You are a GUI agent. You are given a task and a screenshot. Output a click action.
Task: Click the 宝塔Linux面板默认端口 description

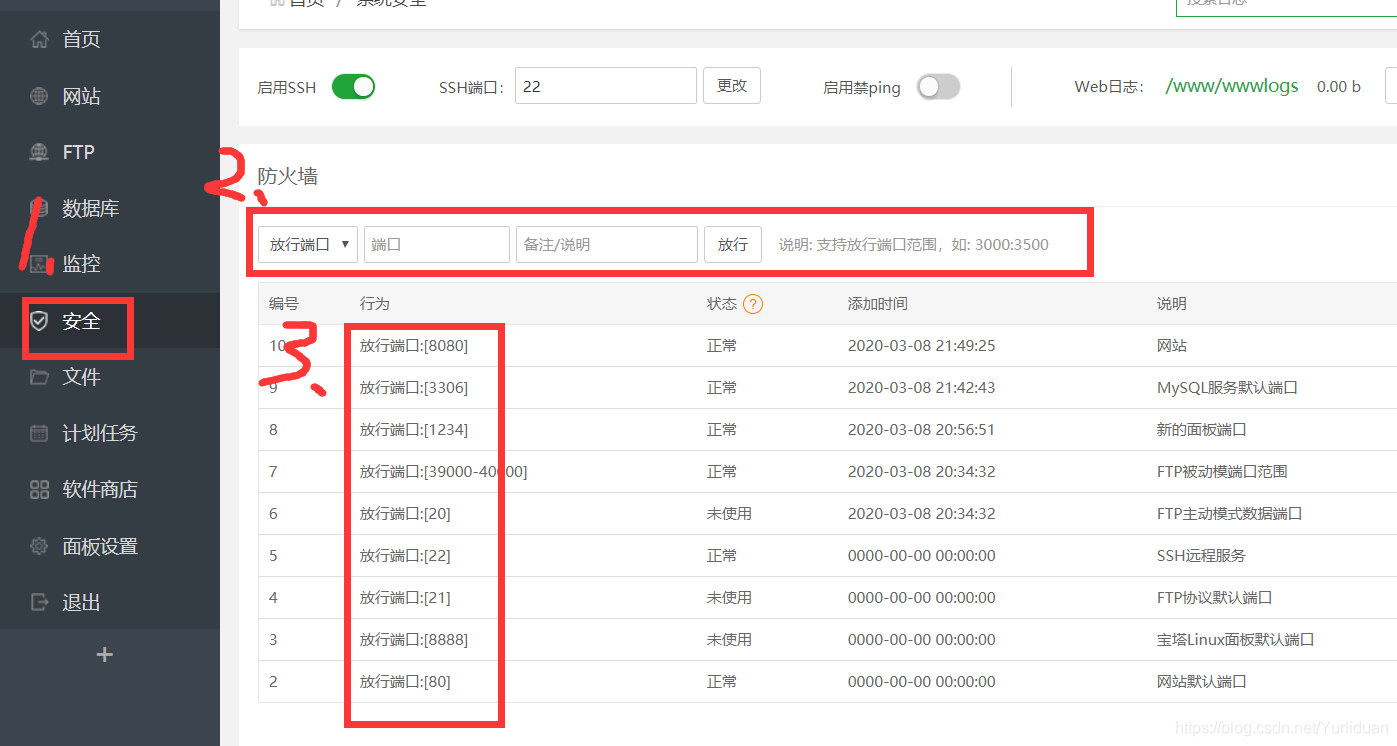(x=1235, y=640)
